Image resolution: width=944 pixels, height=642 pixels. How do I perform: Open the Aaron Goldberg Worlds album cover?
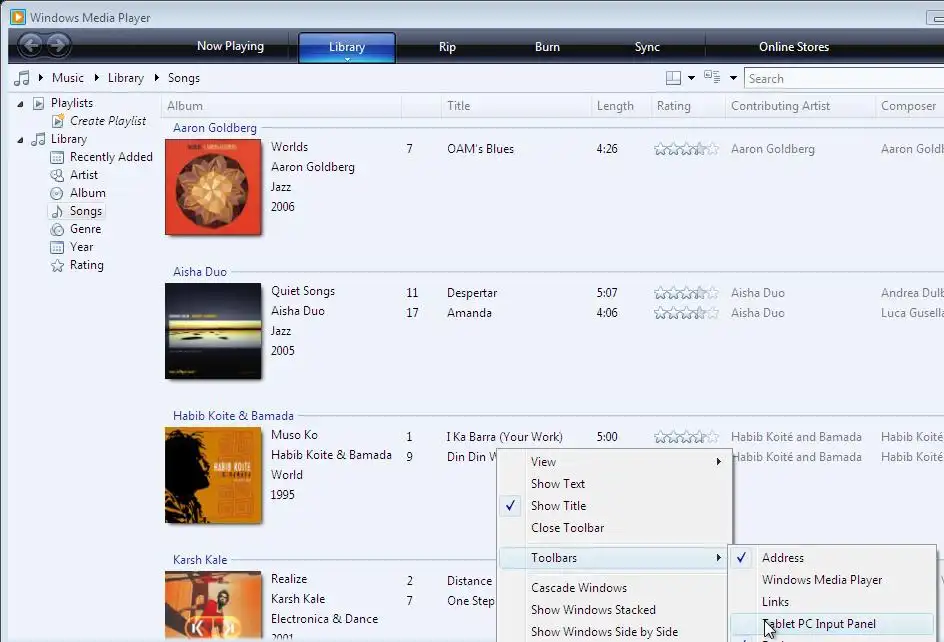(213, 187)
